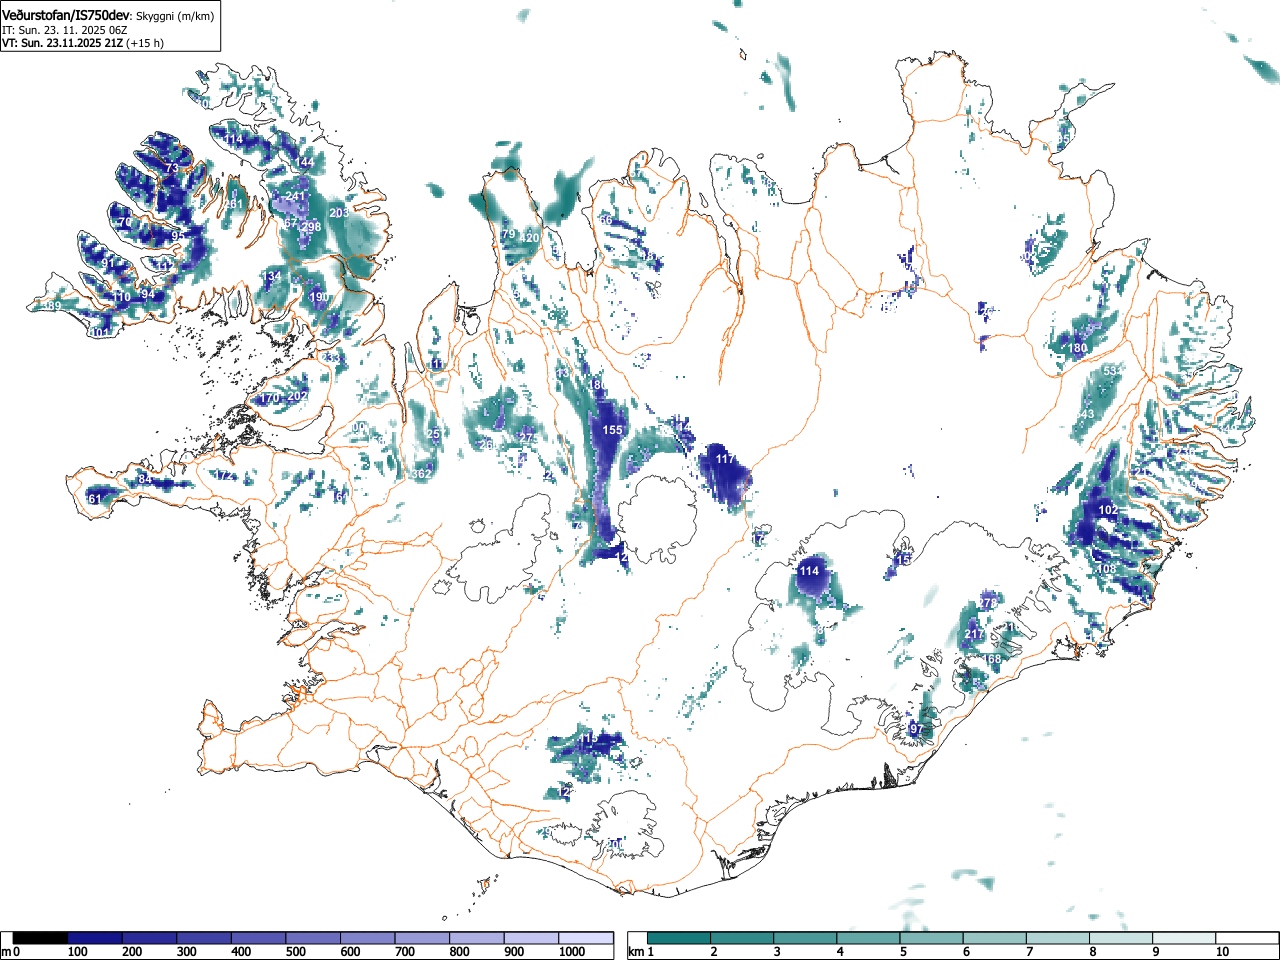Click the legend unit label km 1
The height and width of the screenshot is (960, 1280).
(641, 952)
